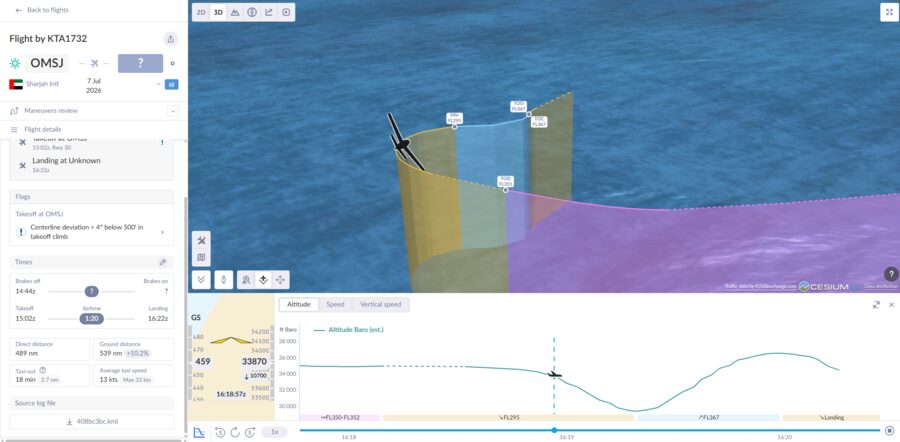Click the Ground distance 539 nm value
This screenshot has height=442, width=900.
point(111,354)
